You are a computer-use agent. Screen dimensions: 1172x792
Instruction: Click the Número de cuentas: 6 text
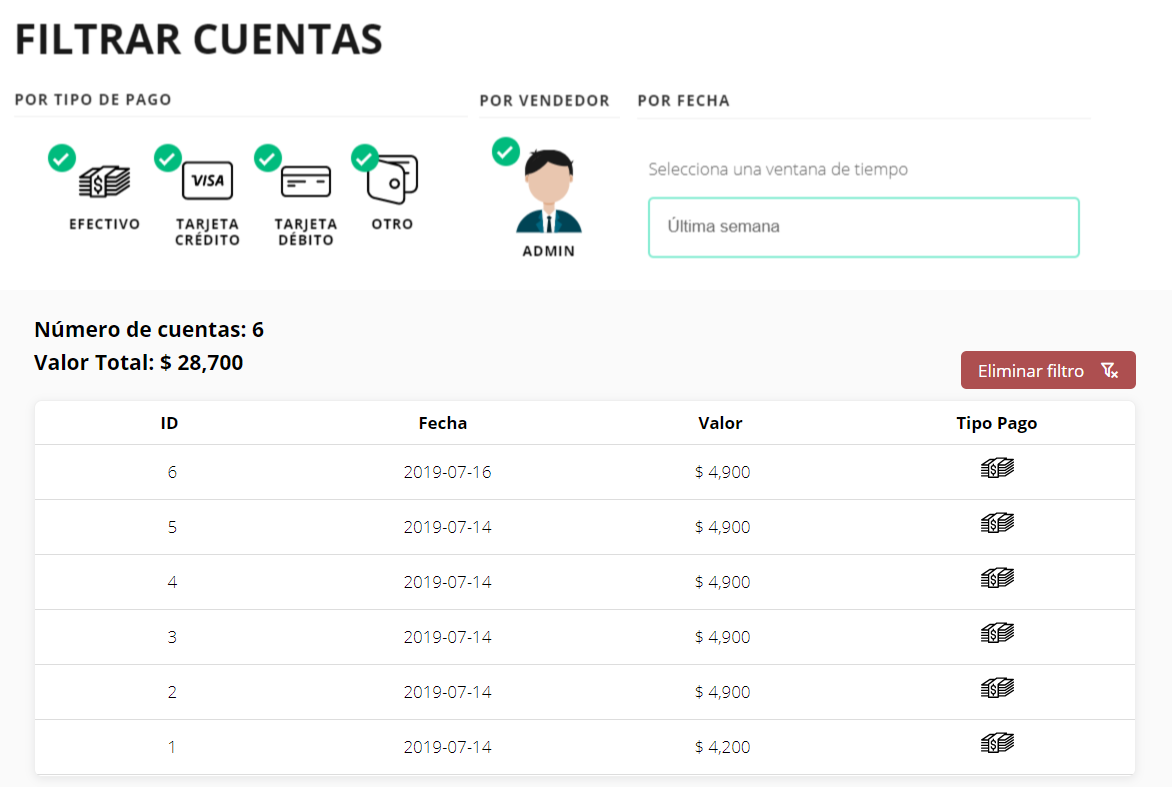pos(149,330)
